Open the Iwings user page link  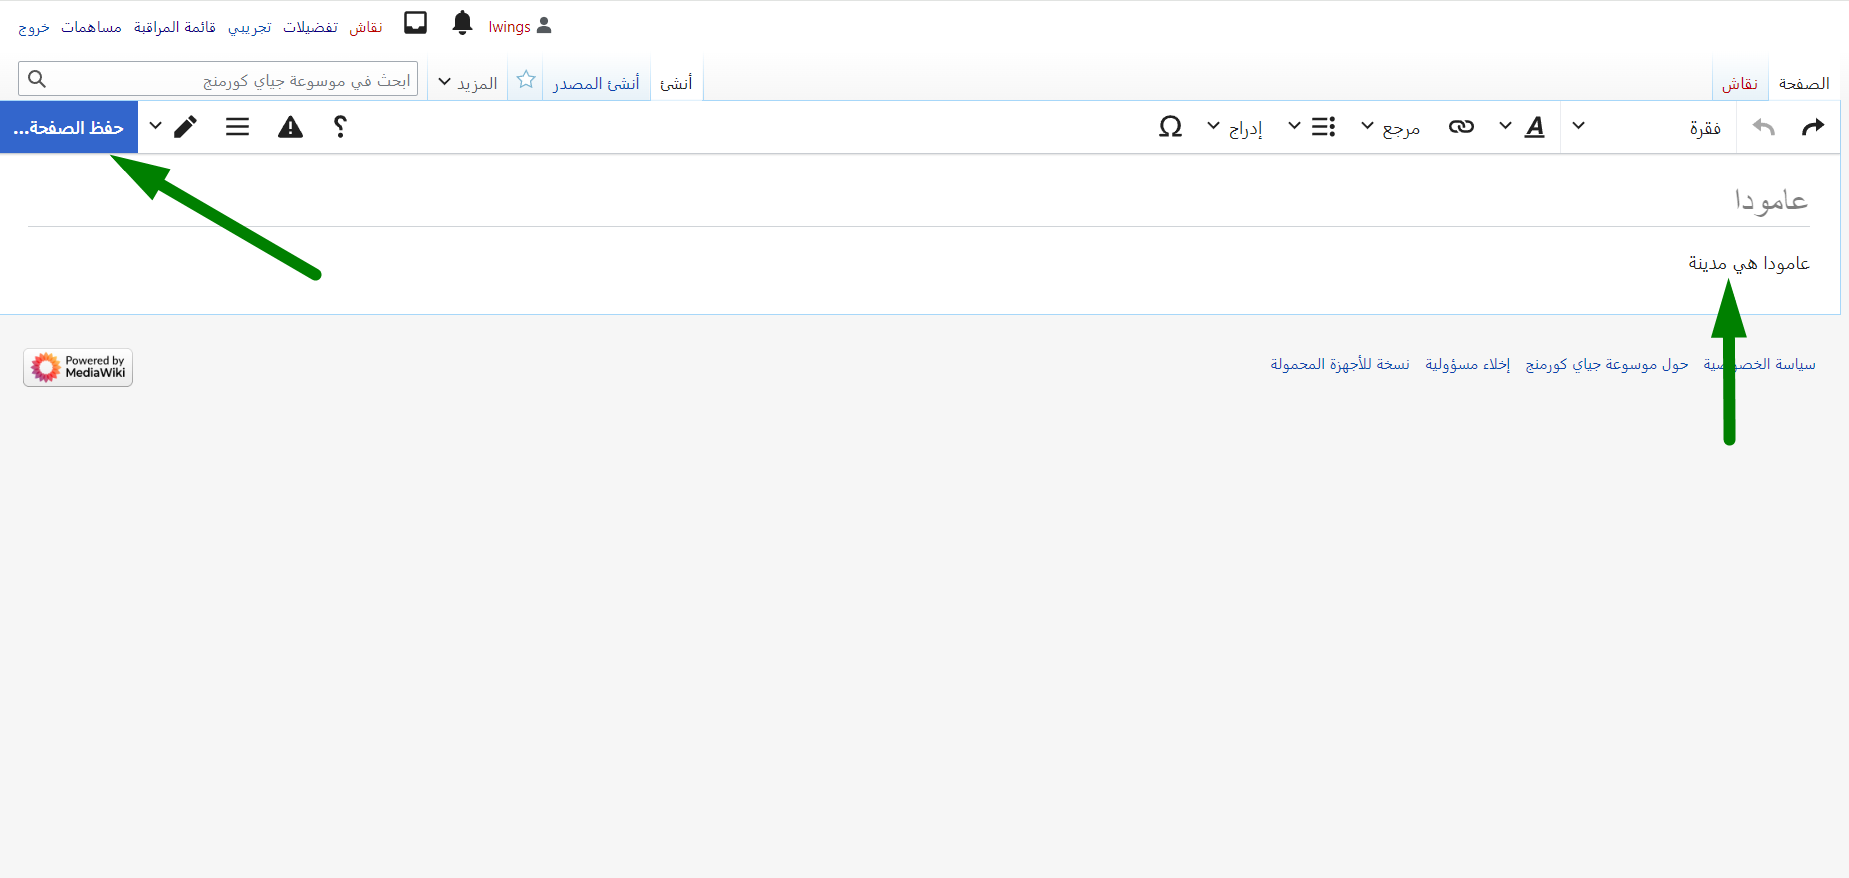509,27
